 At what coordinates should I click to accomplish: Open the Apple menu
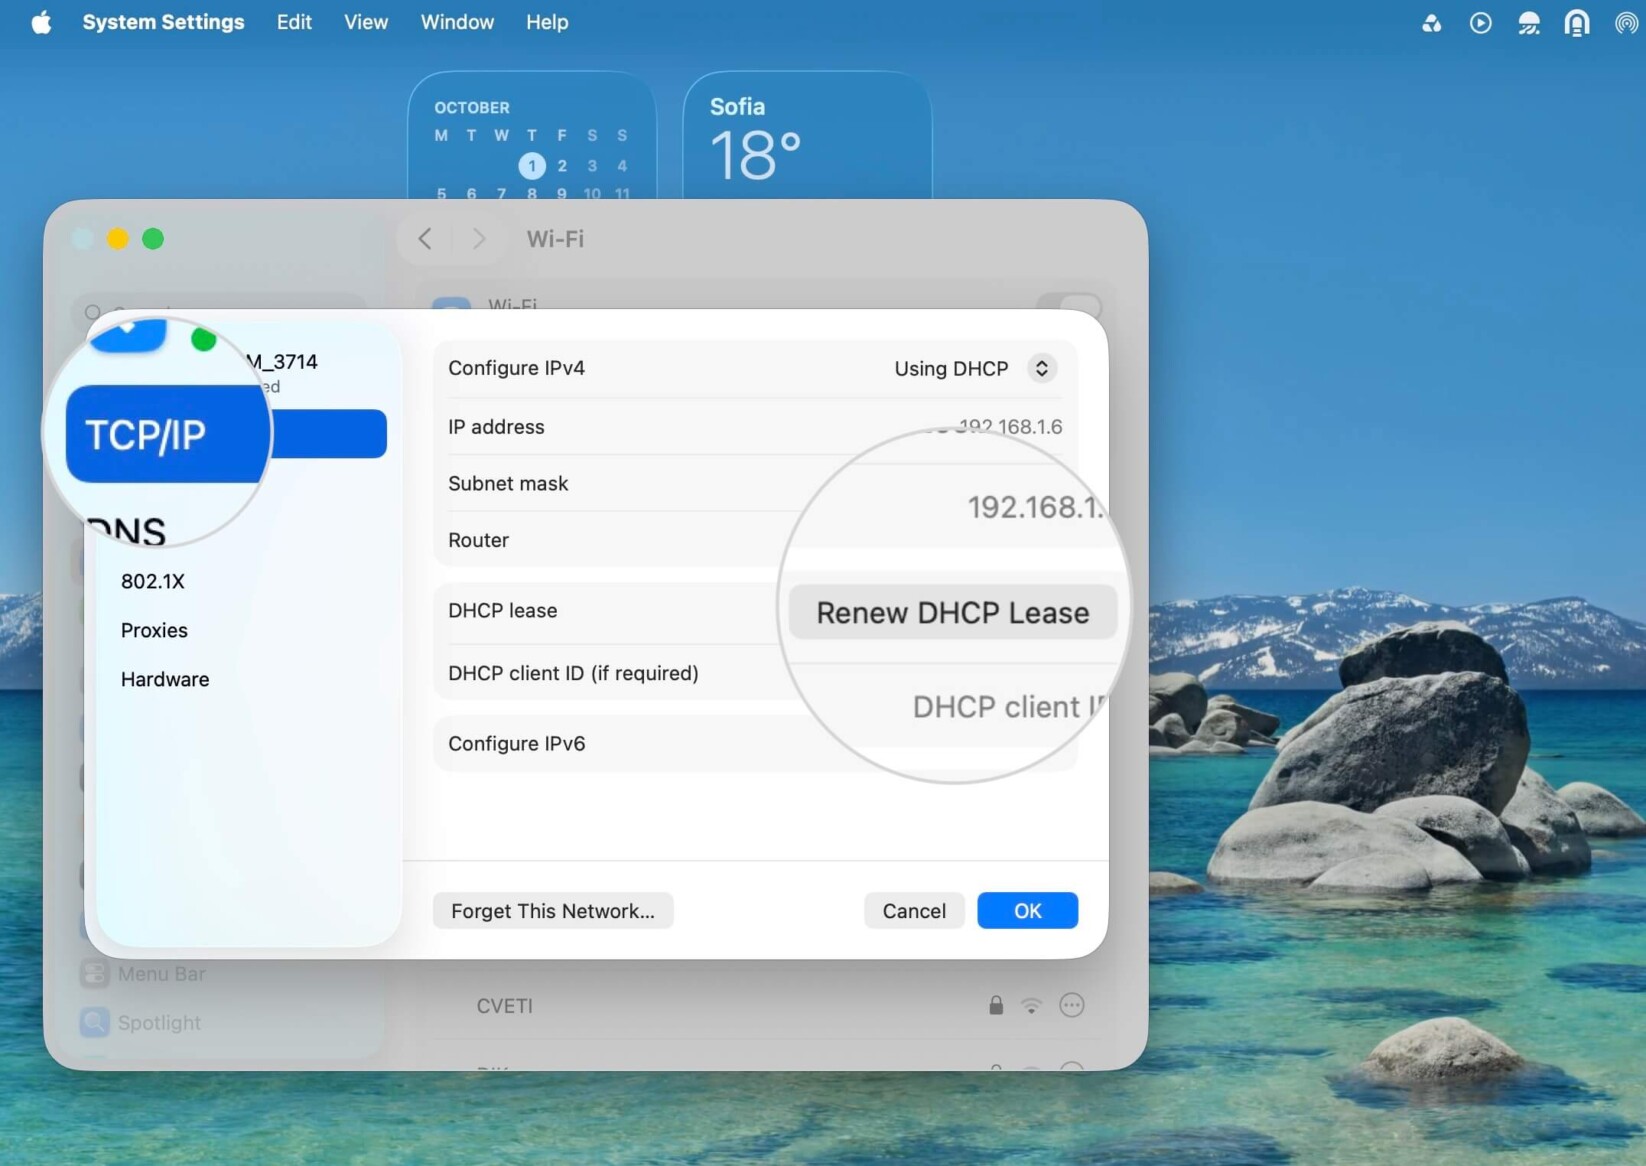coord(41,22)
